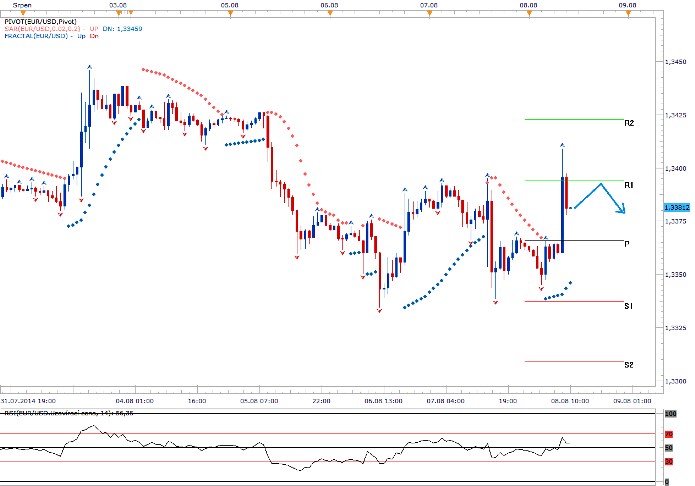Click the orange day marker under 09.08

click(629, 13)
